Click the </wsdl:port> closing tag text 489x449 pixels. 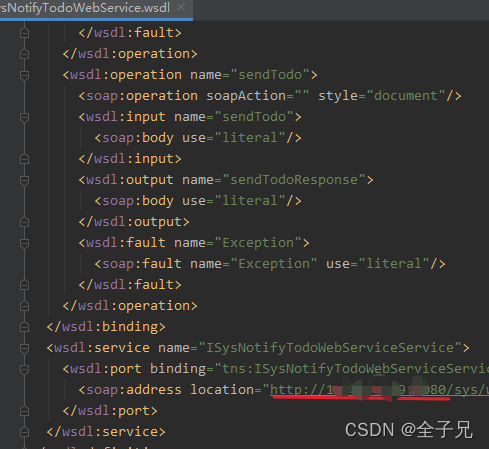click(x=110, y=411)
